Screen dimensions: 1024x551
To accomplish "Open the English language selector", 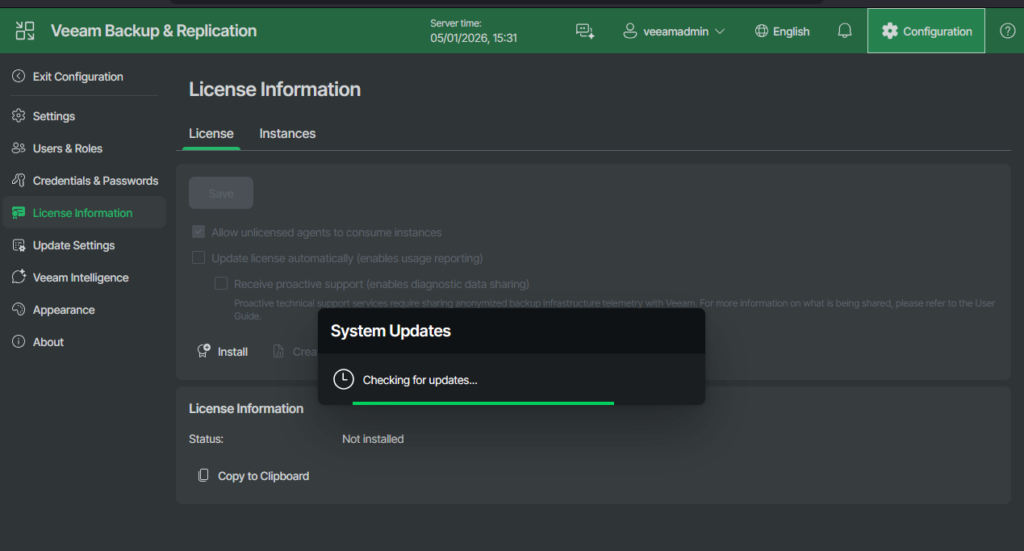I will coord(782,31).
